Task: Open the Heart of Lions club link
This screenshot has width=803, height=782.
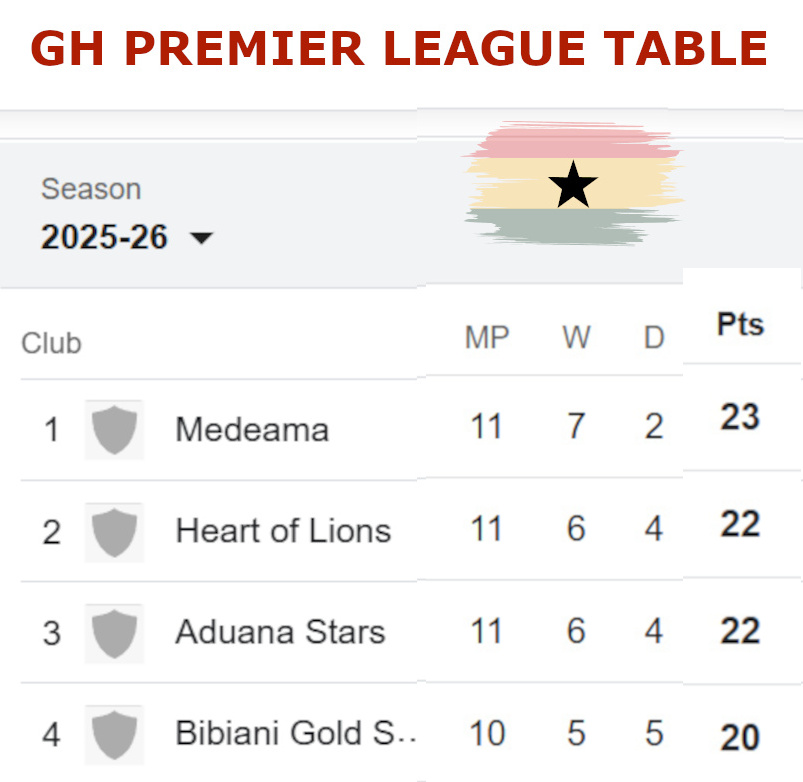Action: [x=283, y=530]
